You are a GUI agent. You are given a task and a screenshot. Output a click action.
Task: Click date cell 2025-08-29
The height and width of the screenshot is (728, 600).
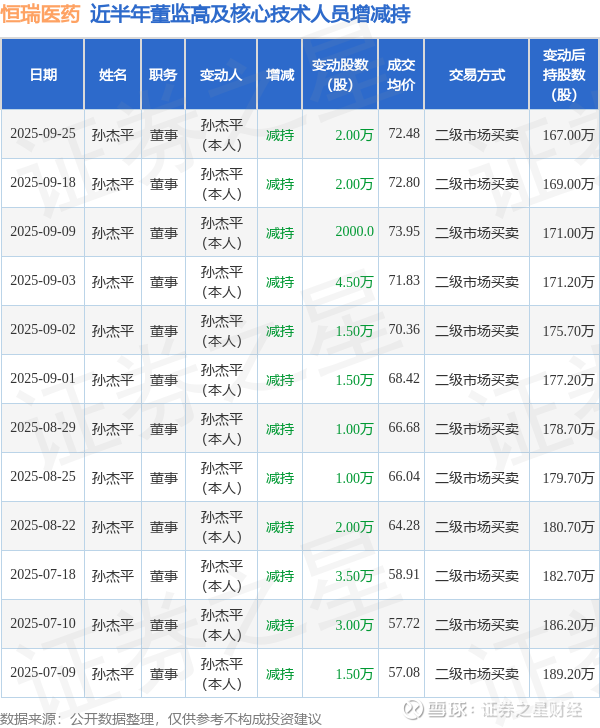43,428
